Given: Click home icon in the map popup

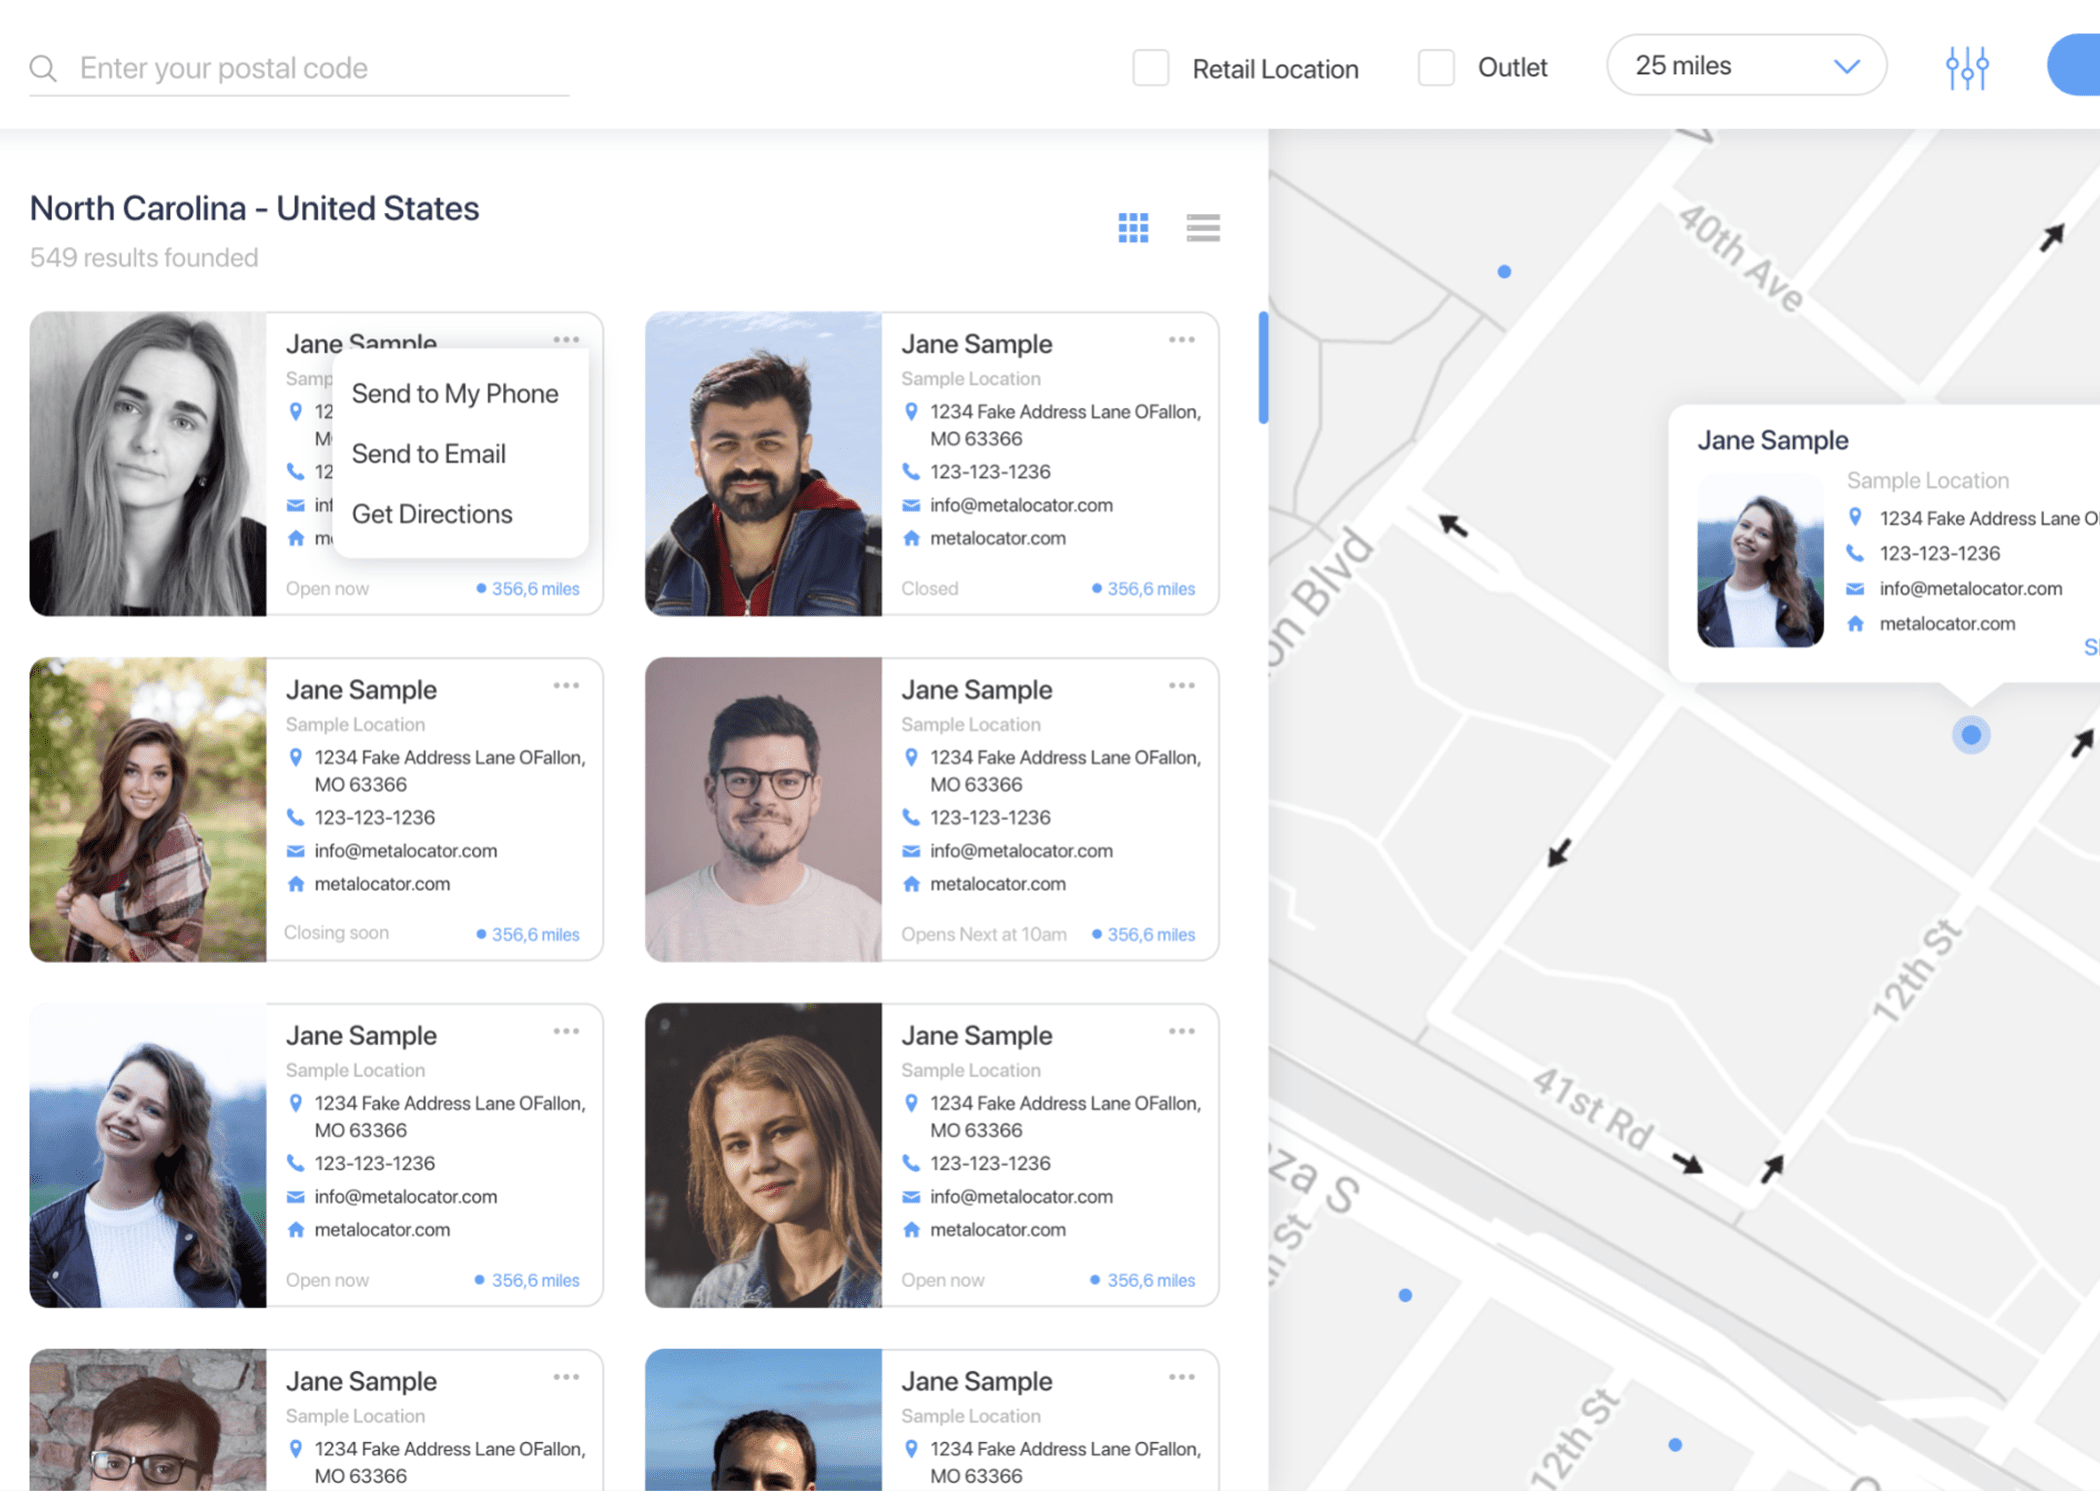Looking at the screenshot, I should [1855, 624].
